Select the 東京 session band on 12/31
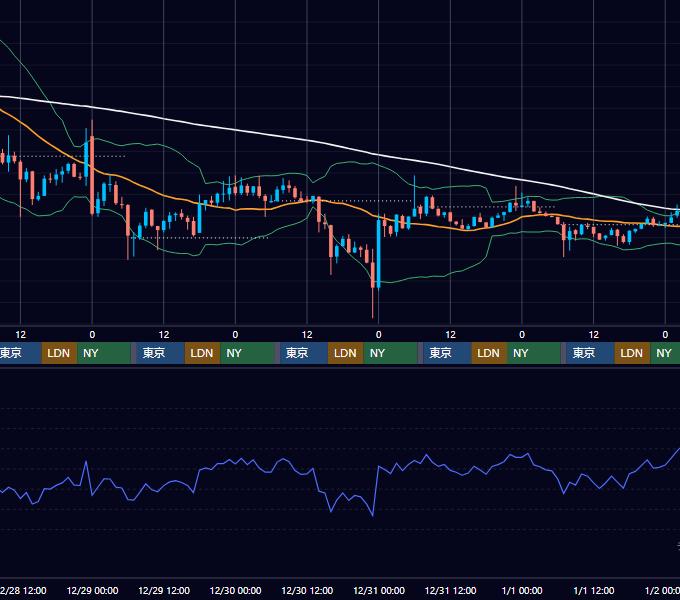Image resolution: width=680 pixels, height=600 pixels. (447, 353)
